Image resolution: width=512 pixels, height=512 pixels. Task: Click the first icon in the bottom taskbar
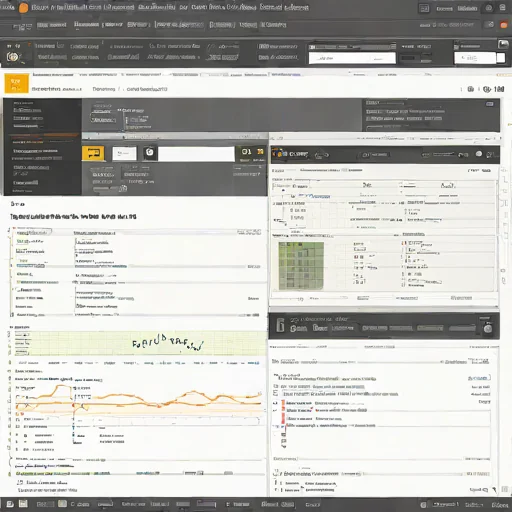coord(10,504)
